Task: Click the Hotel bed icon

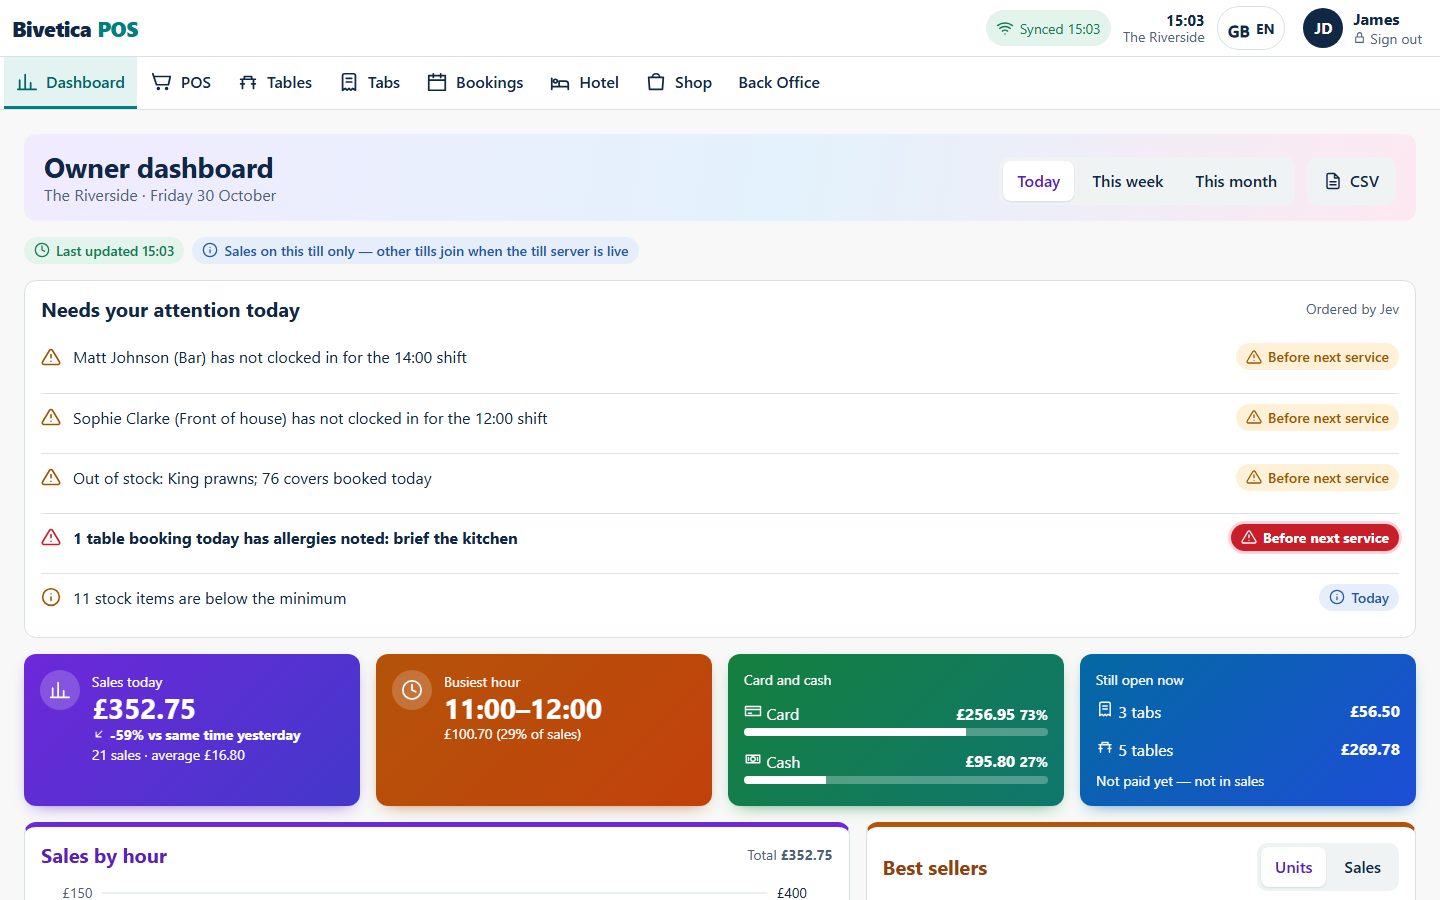Action: [x=560, y=83]
